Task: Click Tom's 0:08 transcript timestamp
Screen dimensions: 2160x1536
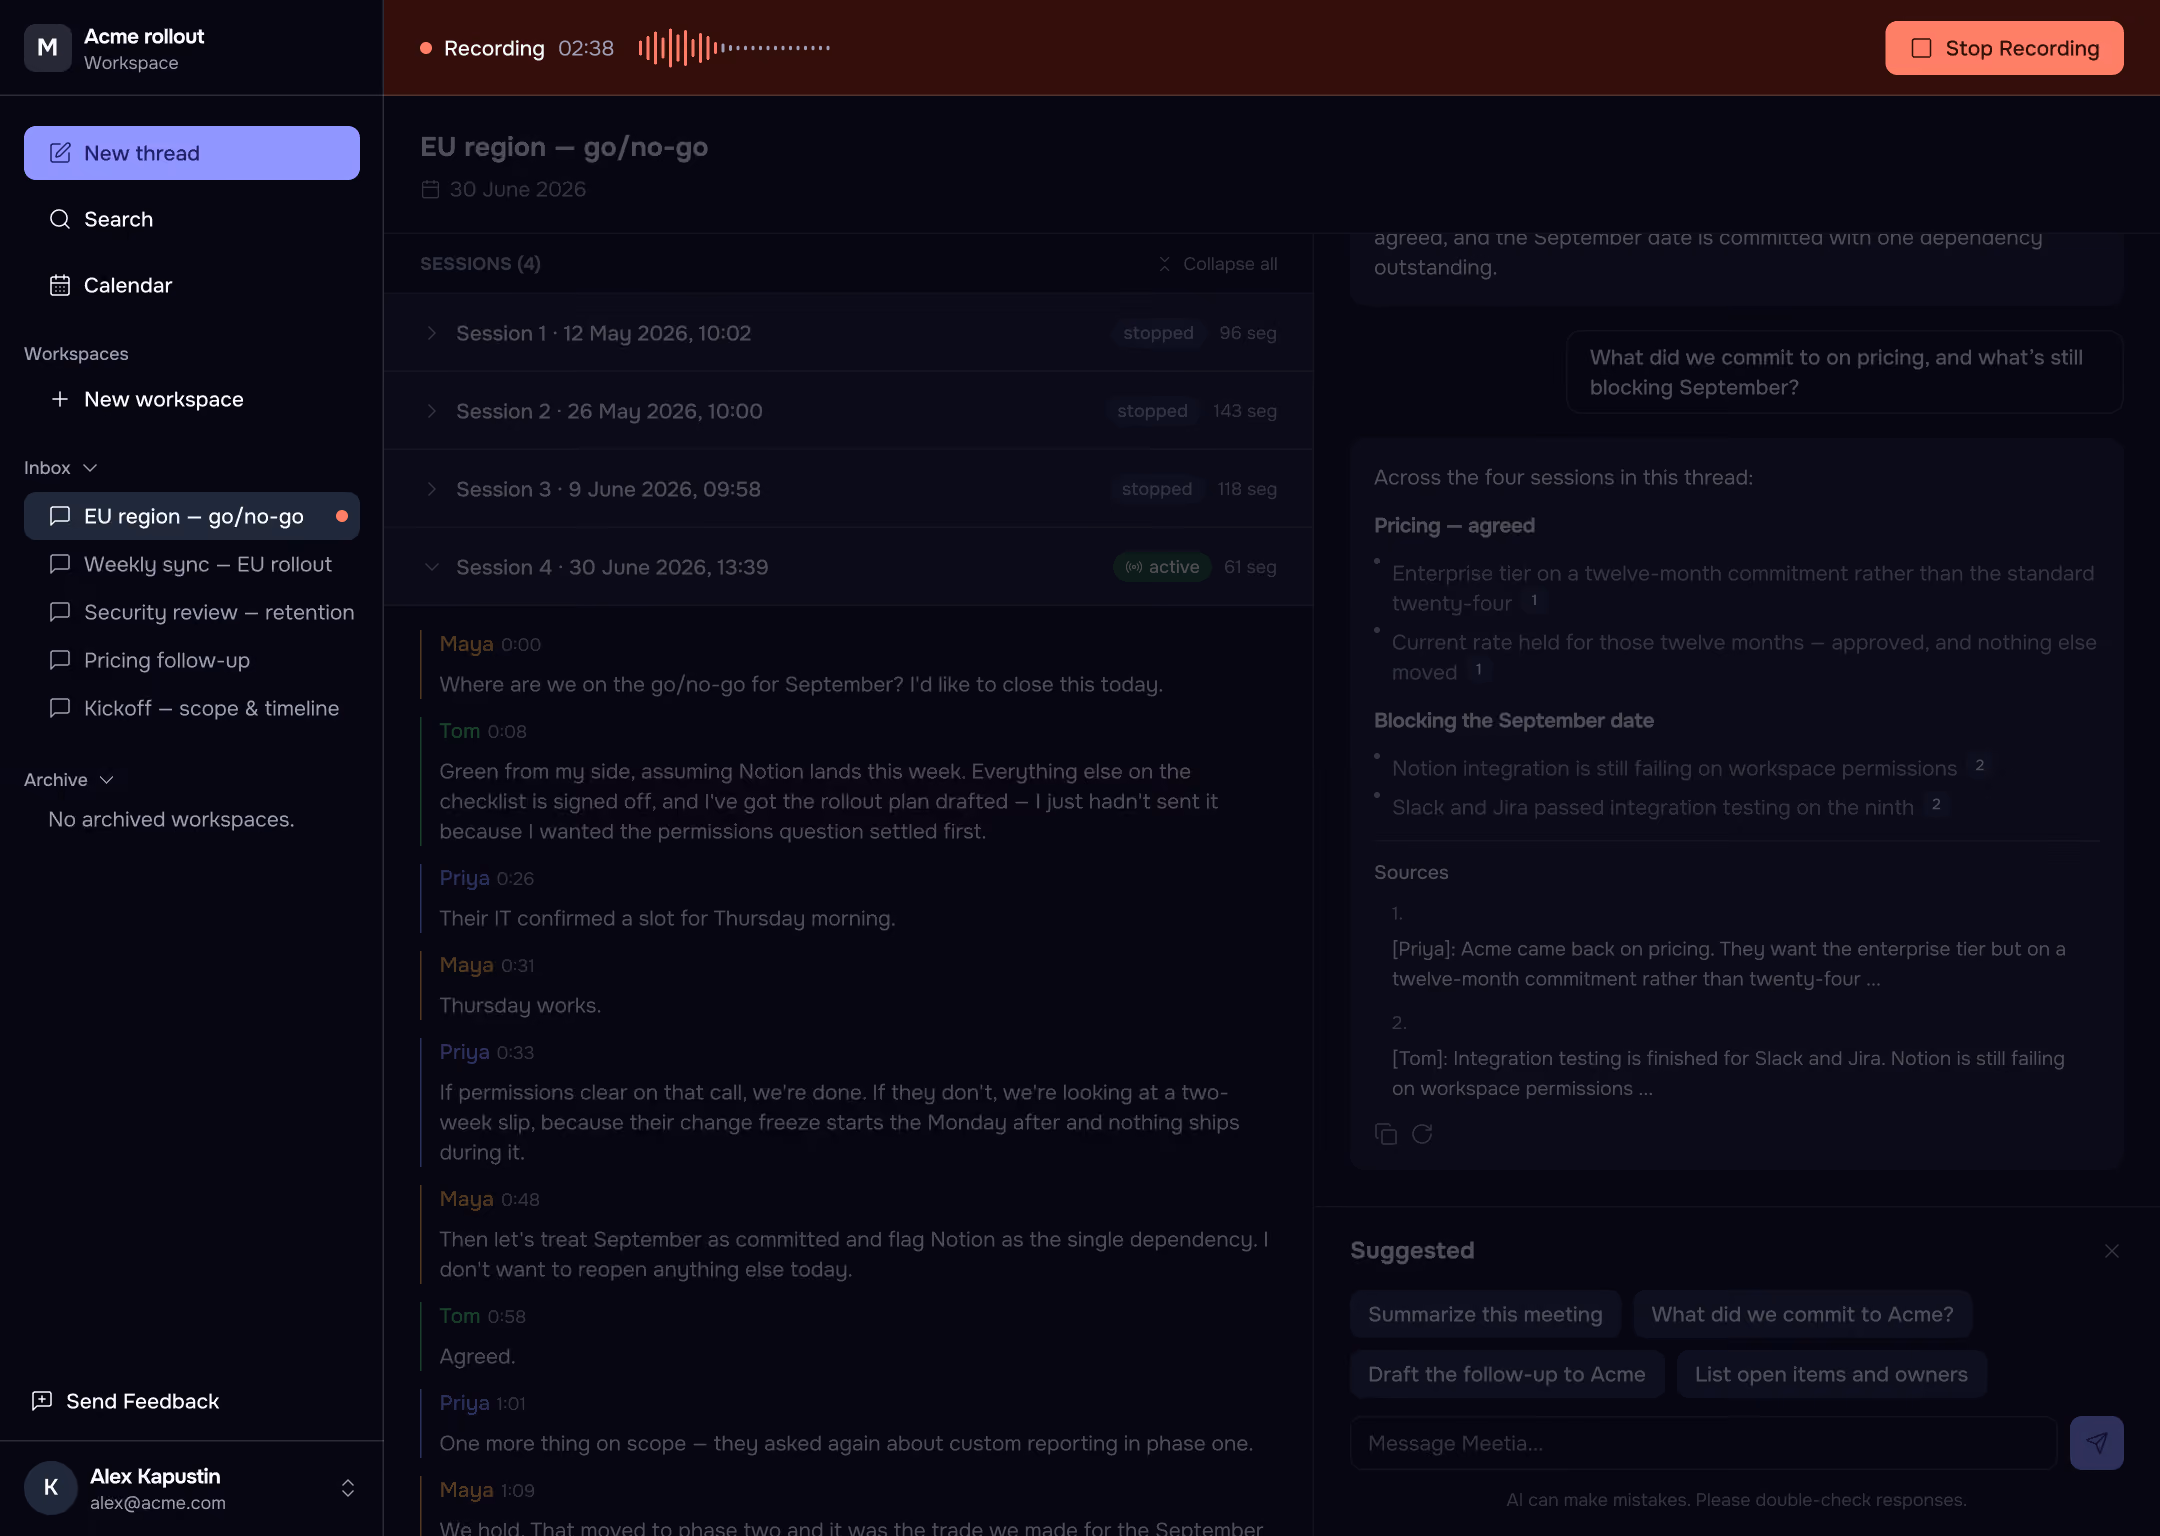Action: (507, 732)
